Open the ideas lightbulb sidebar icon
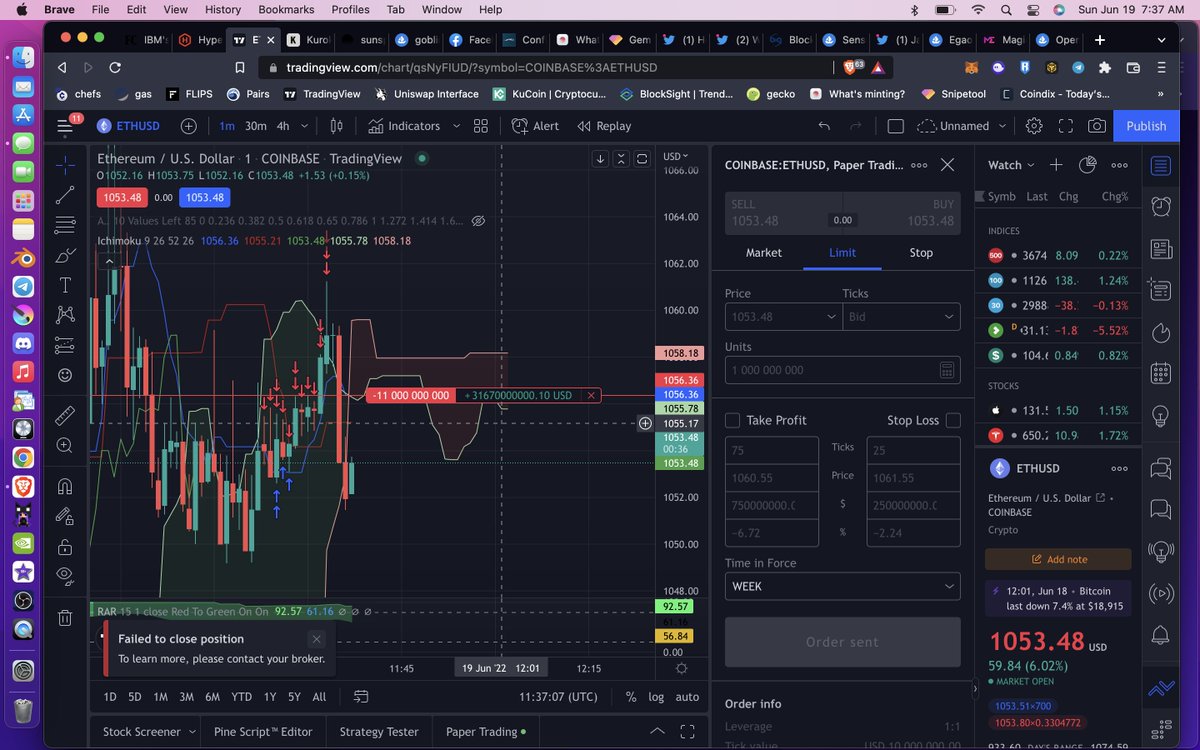Image resolution: width=1200 pixels, height=750 pixels. tap(1160, 416)
